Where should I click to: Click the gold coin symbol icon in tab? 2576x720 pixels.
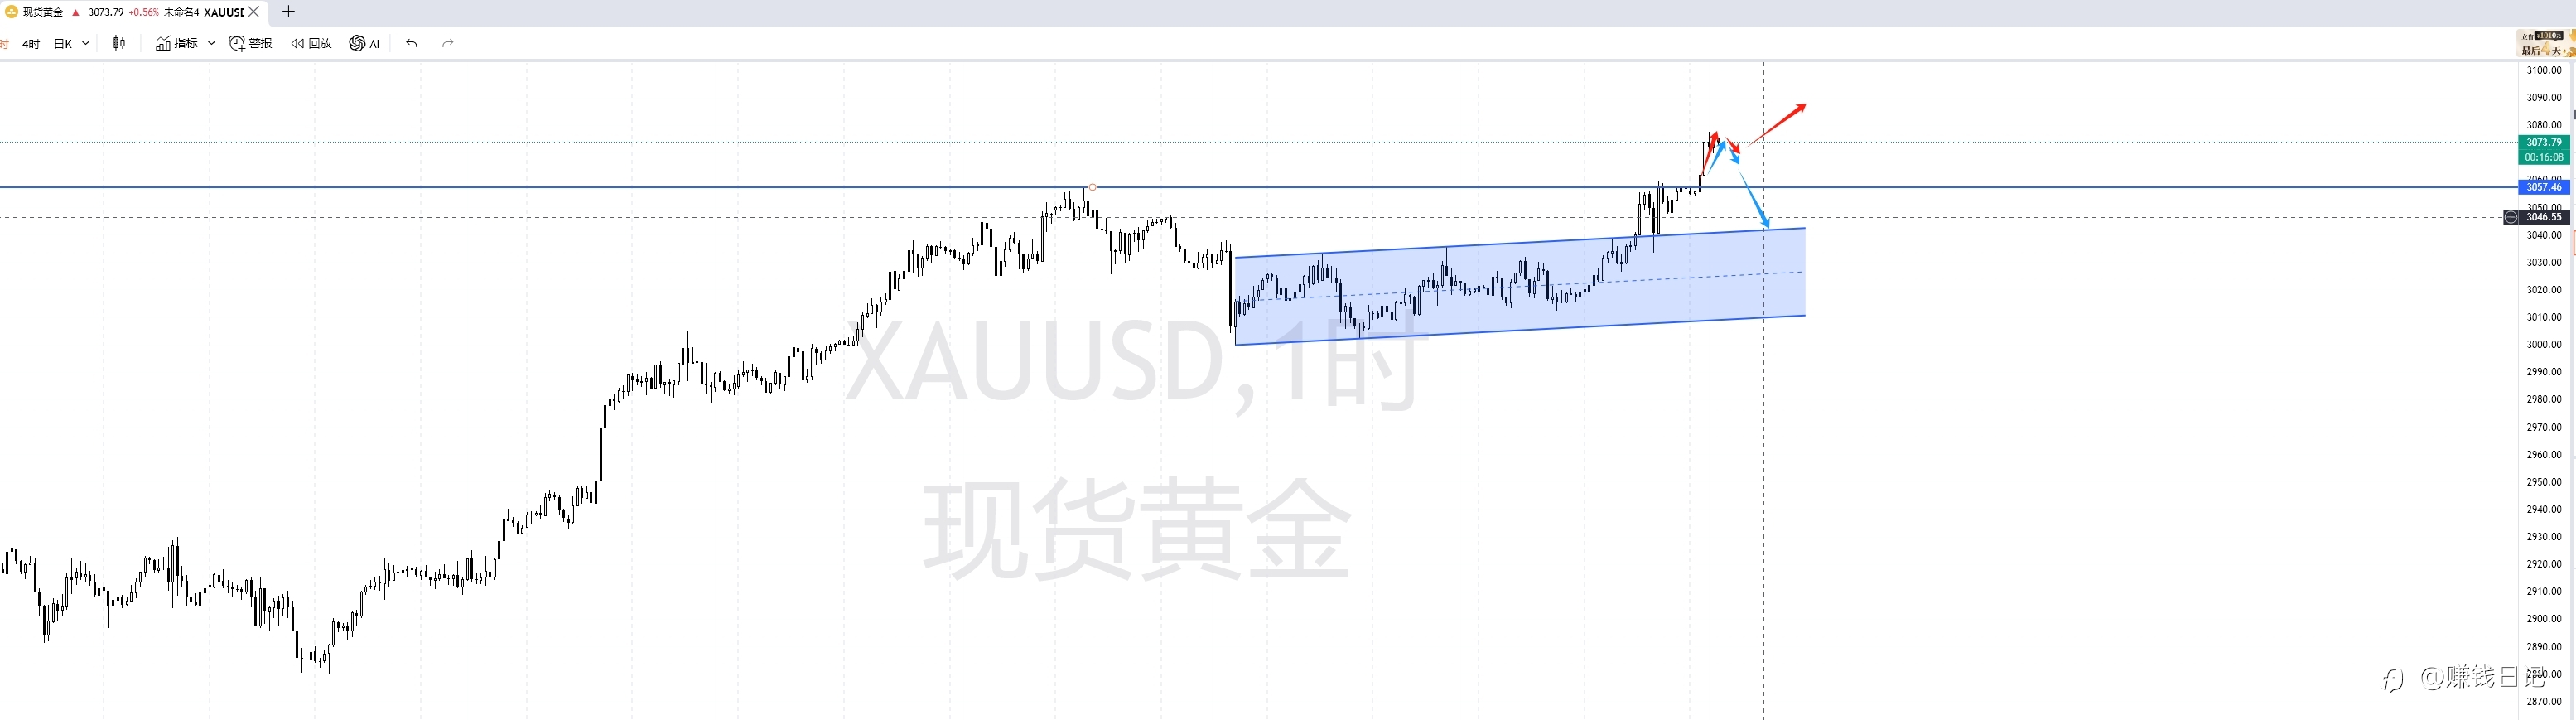coord(11,12)
